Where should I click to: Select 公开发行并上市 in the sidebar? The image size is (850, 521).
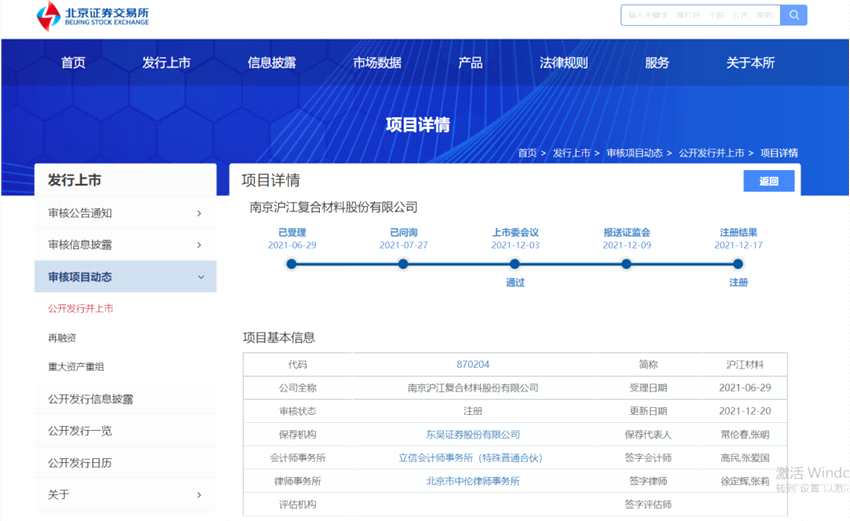[x=80, y=308]
